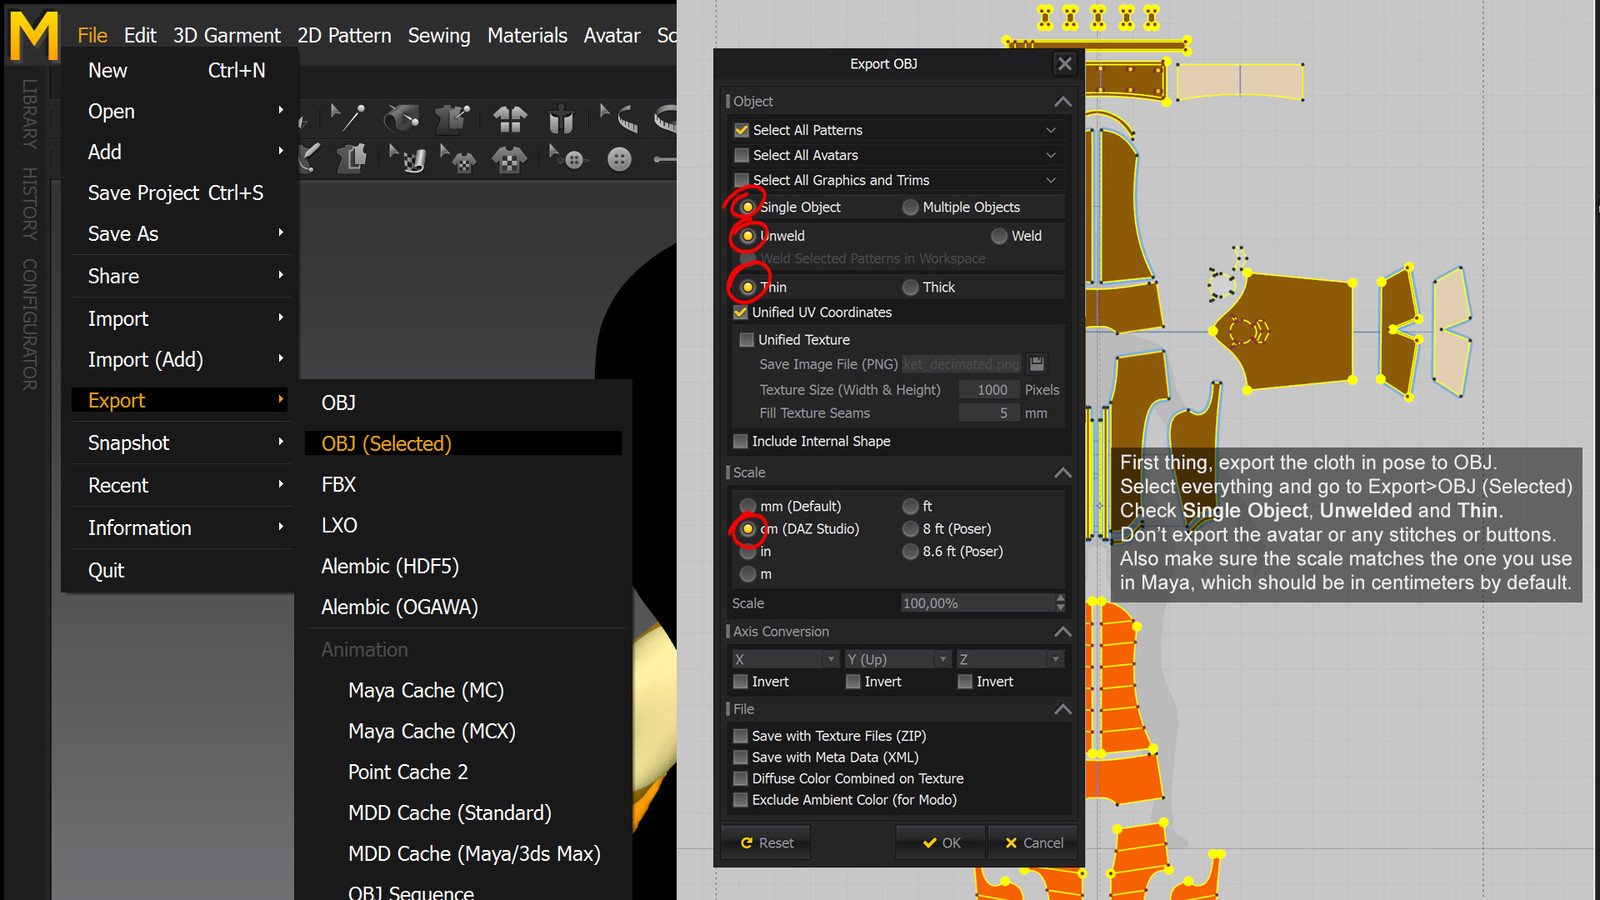Select the Pin cloth tool icon
The image size is (1600, 900).
(401, 119)
